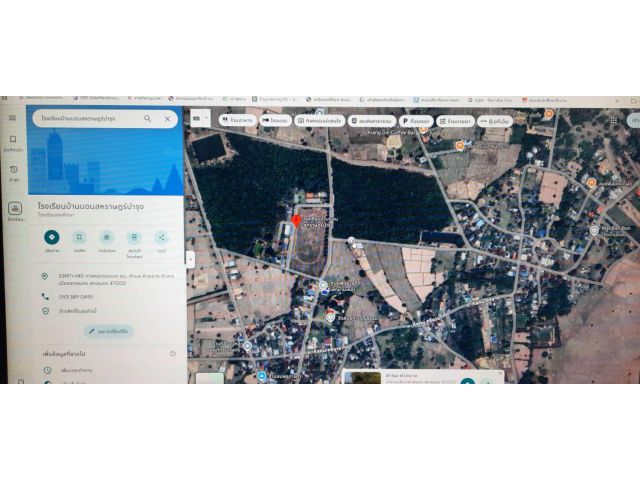This screenshot has height=480, width=640.
Task: Open the hamburger menu in left sidebar
Action: coord(12,118)
